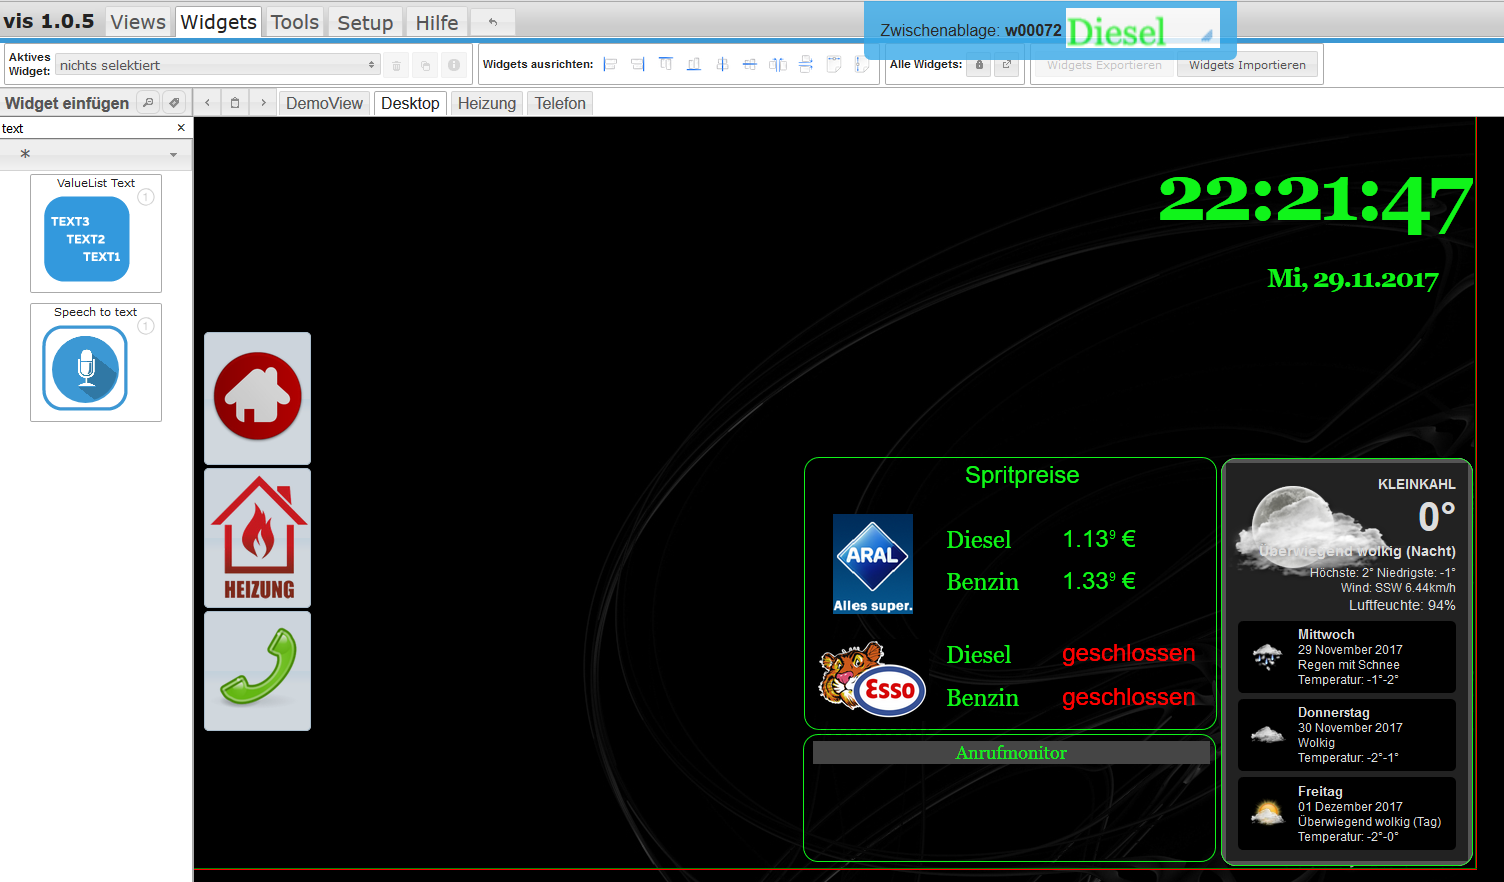Screen dimensions: 1504x882
Task: Click the delete widget trash icon
Action: coord(396,65)
